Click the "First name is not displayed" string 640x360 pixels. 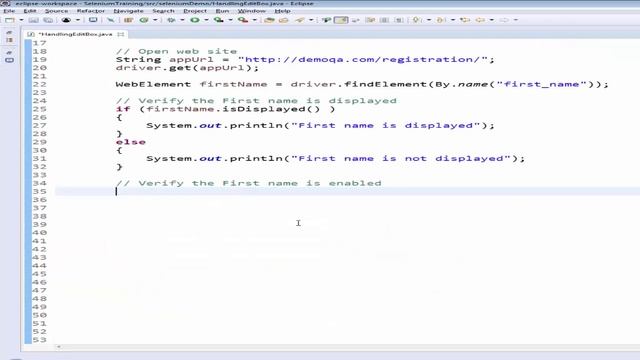401,158
